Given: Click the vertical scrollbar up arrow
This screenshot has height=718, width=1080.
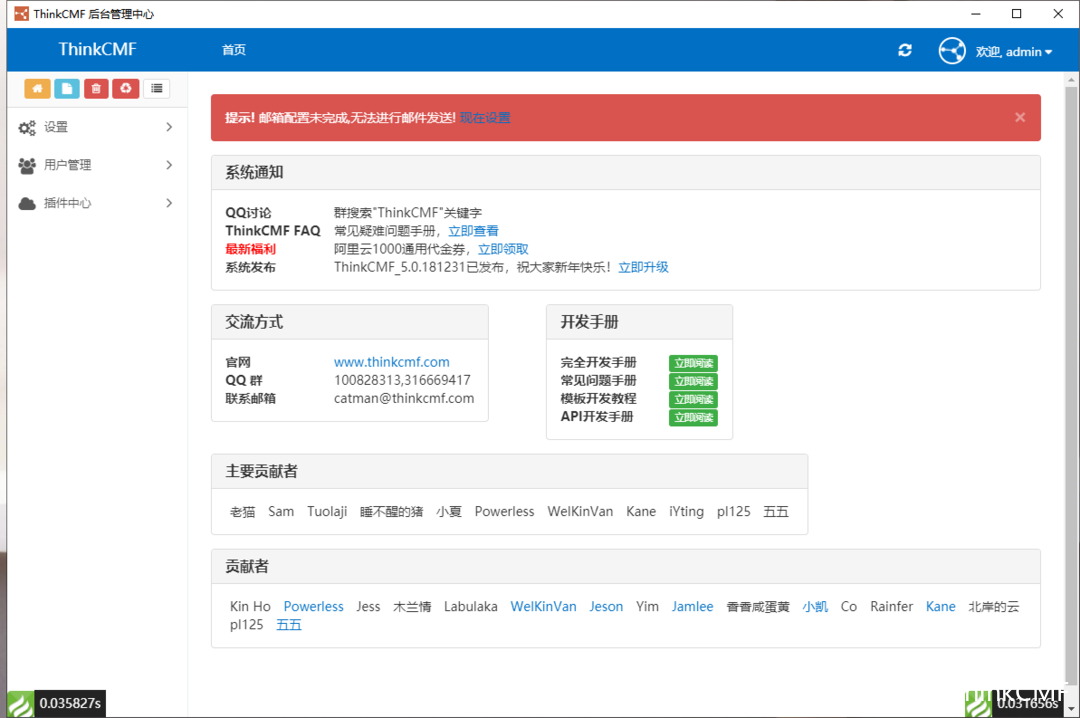Looking at the screenshot, I should [x=1072, y=80].
